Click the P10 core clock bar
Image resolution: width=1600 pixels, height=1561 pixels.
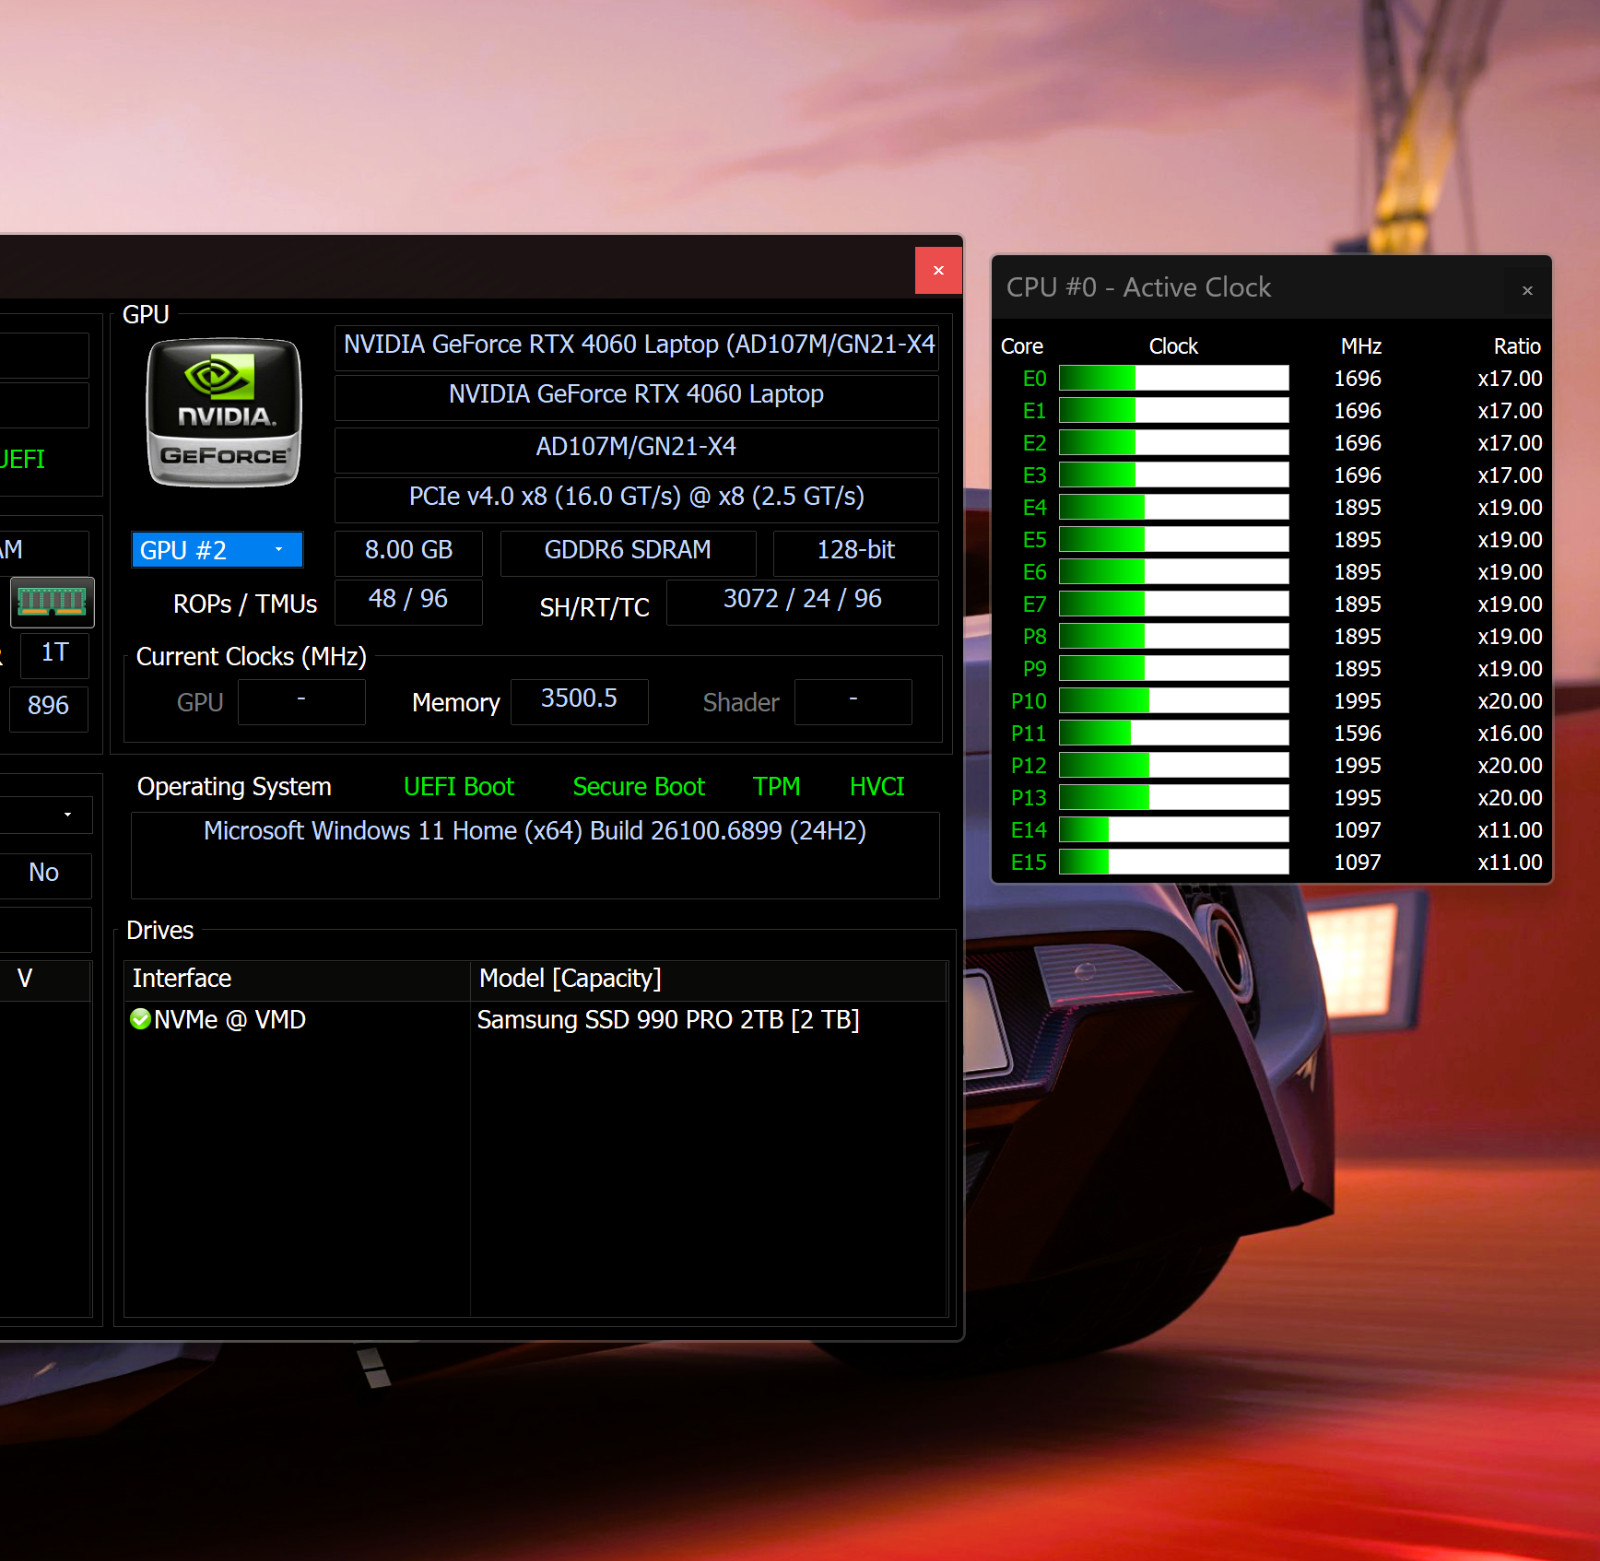pos(1174,700)
